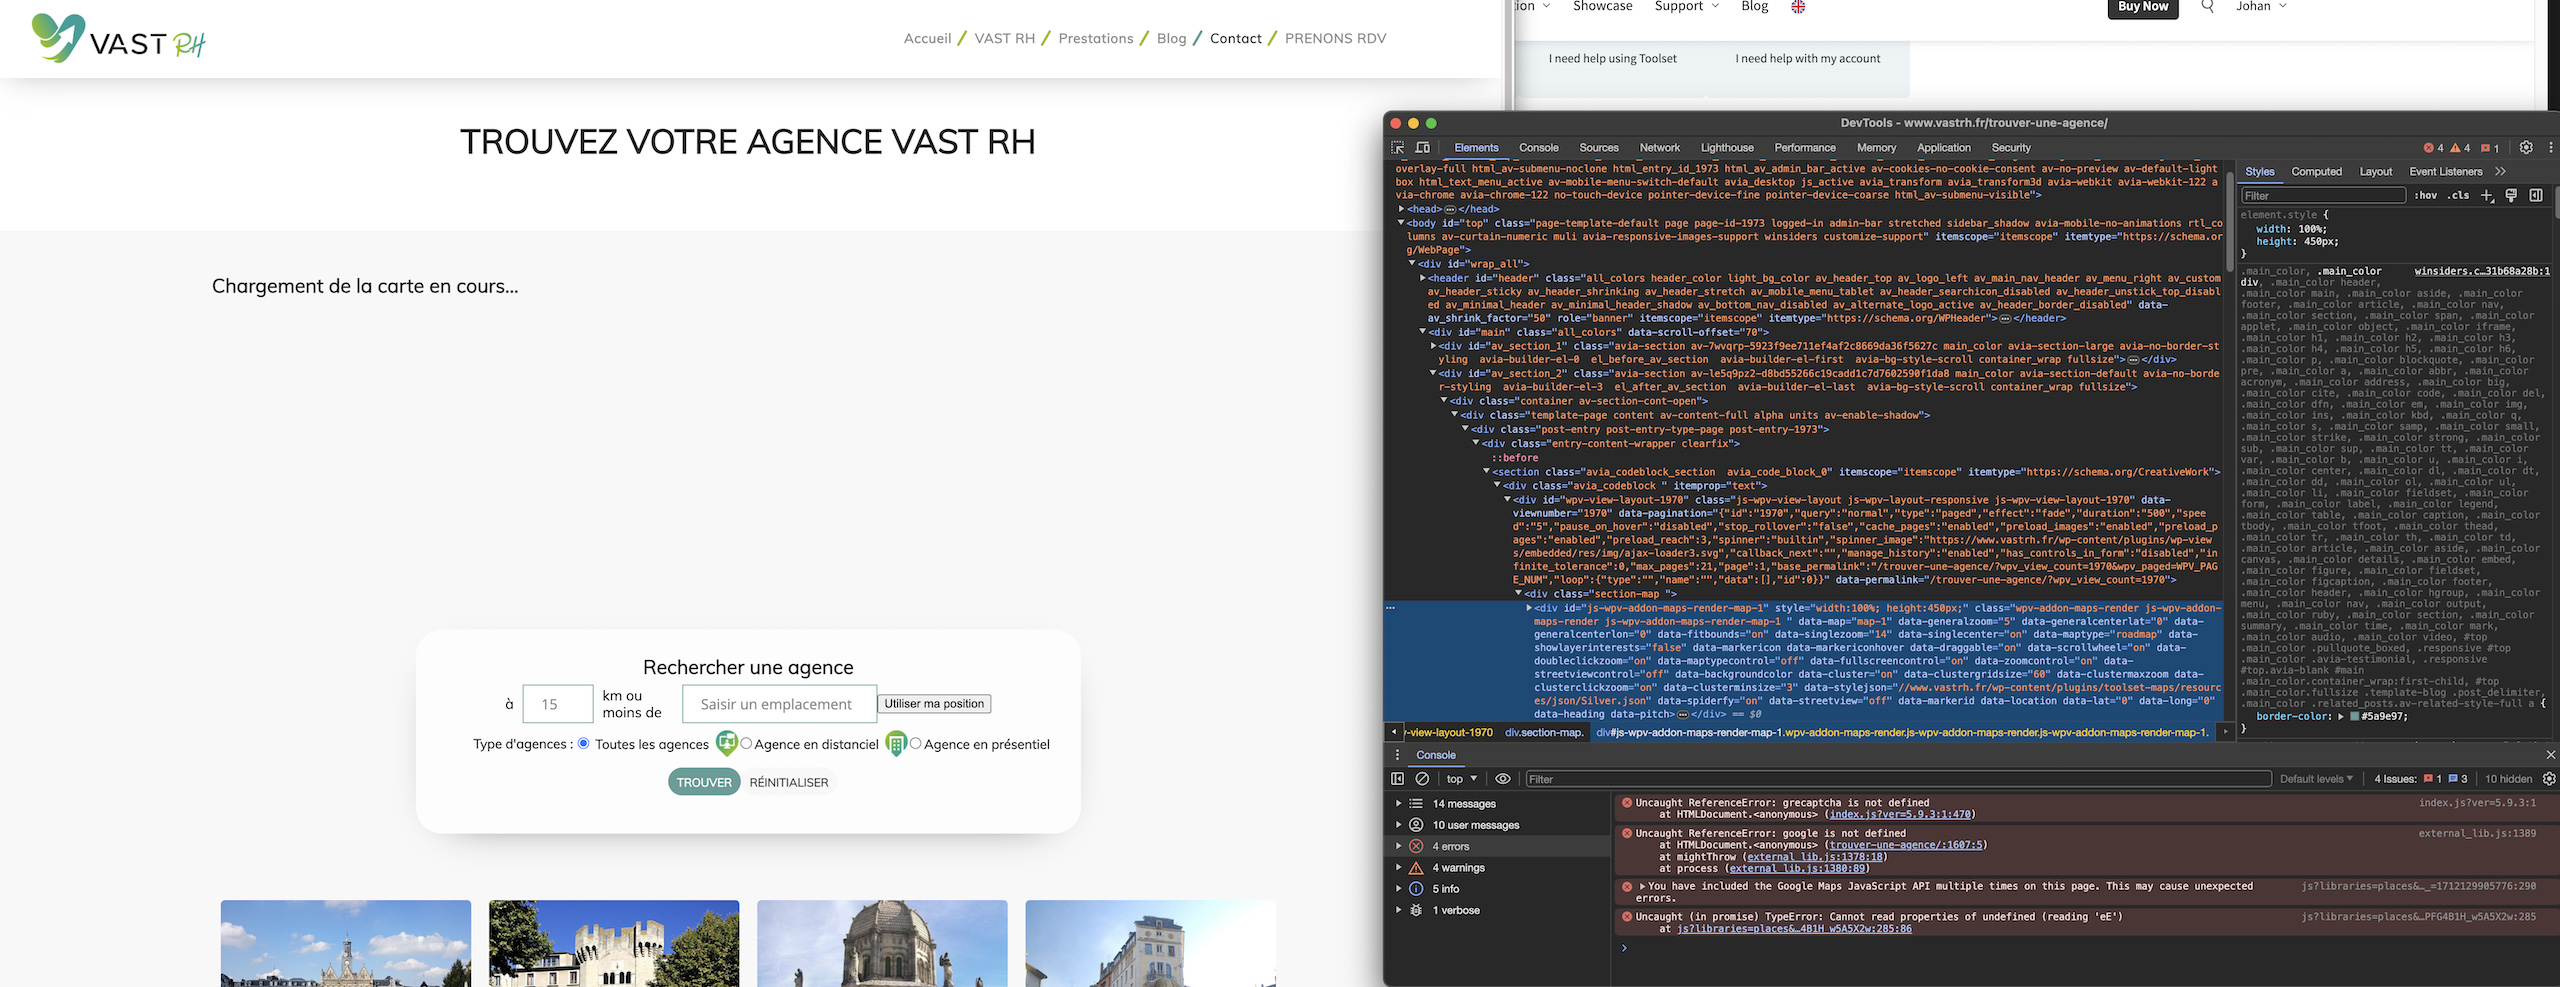Viewport: 2560px width, 987px height.
Task: Clear the console with the clear icon
Action: [x=1422, y=779]
